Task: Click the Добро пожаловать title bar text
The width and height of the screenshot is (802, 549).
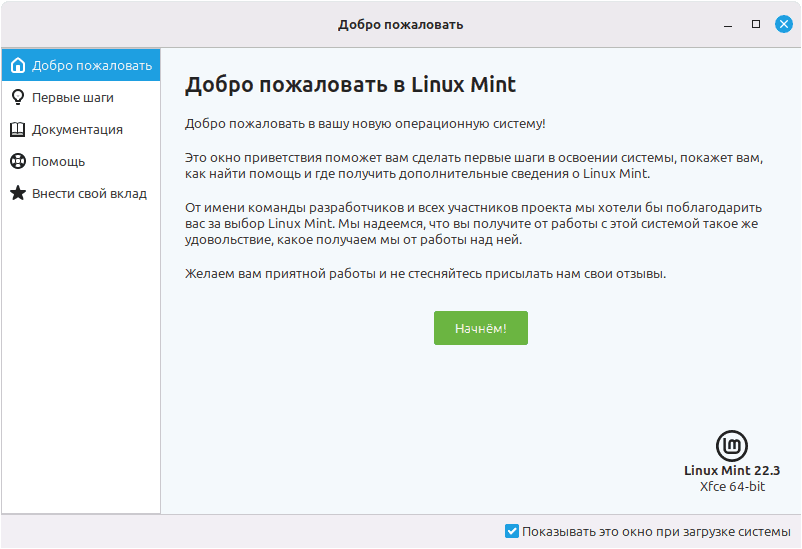Action: pos(400,25)
